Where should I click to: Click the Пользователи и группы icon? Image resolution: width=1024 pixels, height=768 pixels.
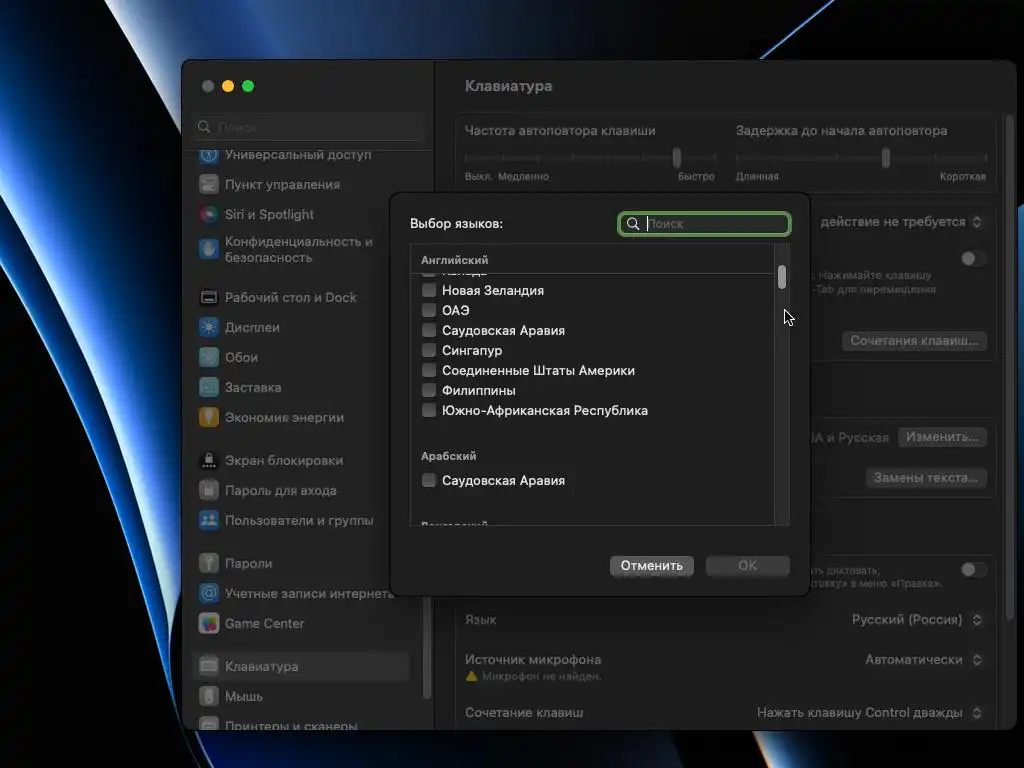(209, 521)
